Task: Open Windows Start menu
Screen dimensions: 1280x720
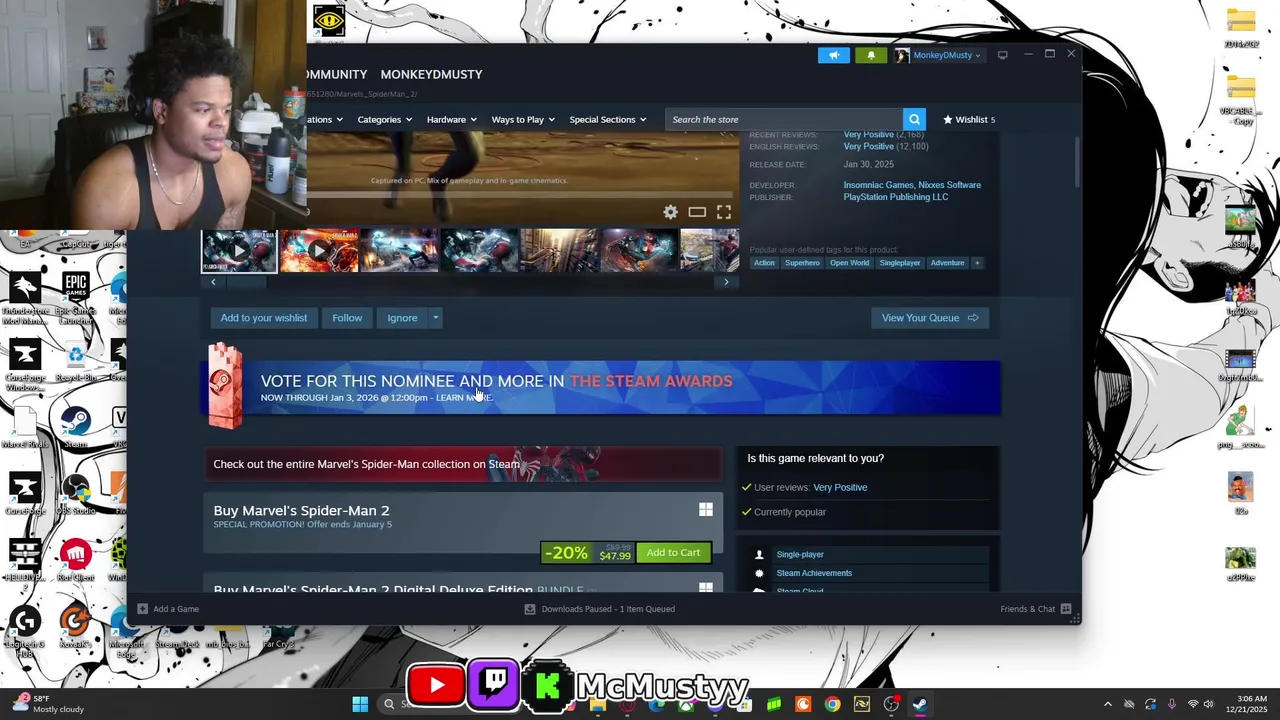Action: [360, 704]
